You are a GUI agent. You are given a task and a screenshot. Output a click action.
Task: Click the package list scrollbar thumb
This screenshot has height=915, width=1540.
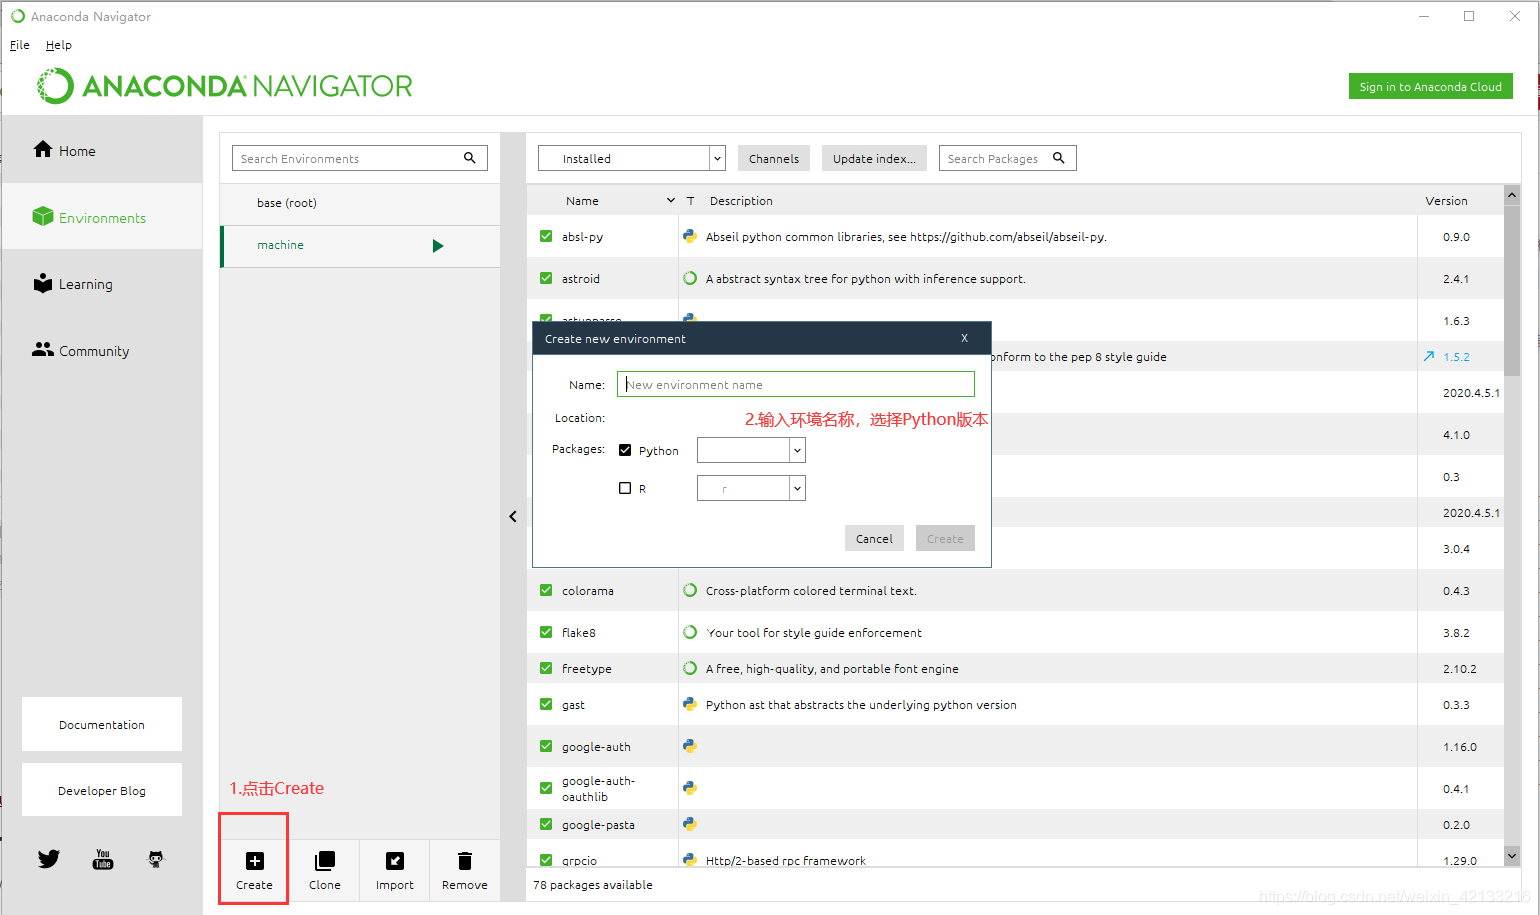(x=1512, y=290)
